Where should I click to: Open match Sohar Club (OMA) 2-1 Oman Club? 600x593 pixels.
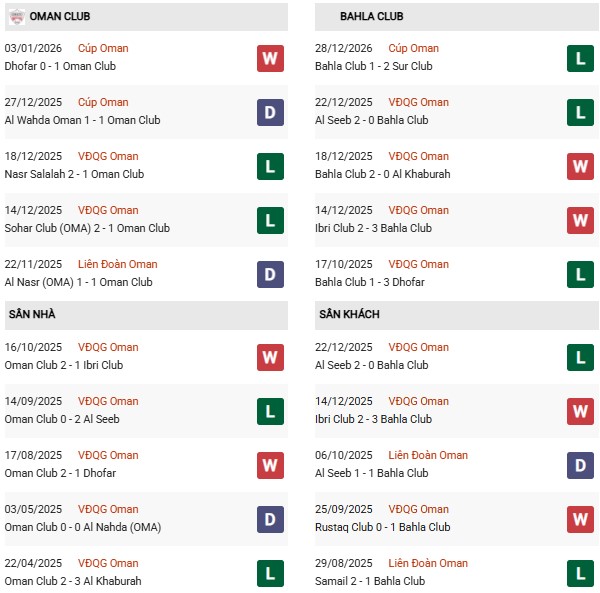87,228
